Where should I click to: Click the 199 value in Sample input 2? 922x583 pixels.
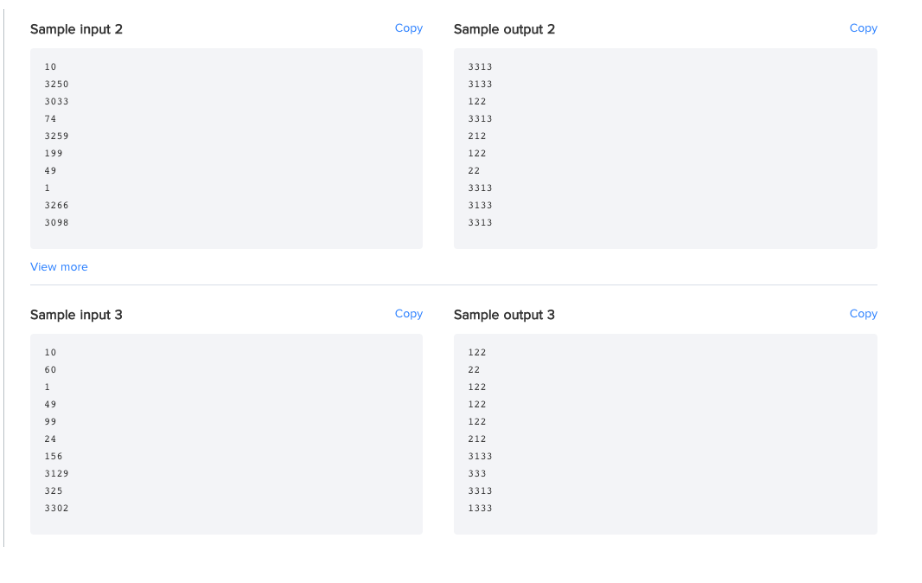tap(54, 154)
